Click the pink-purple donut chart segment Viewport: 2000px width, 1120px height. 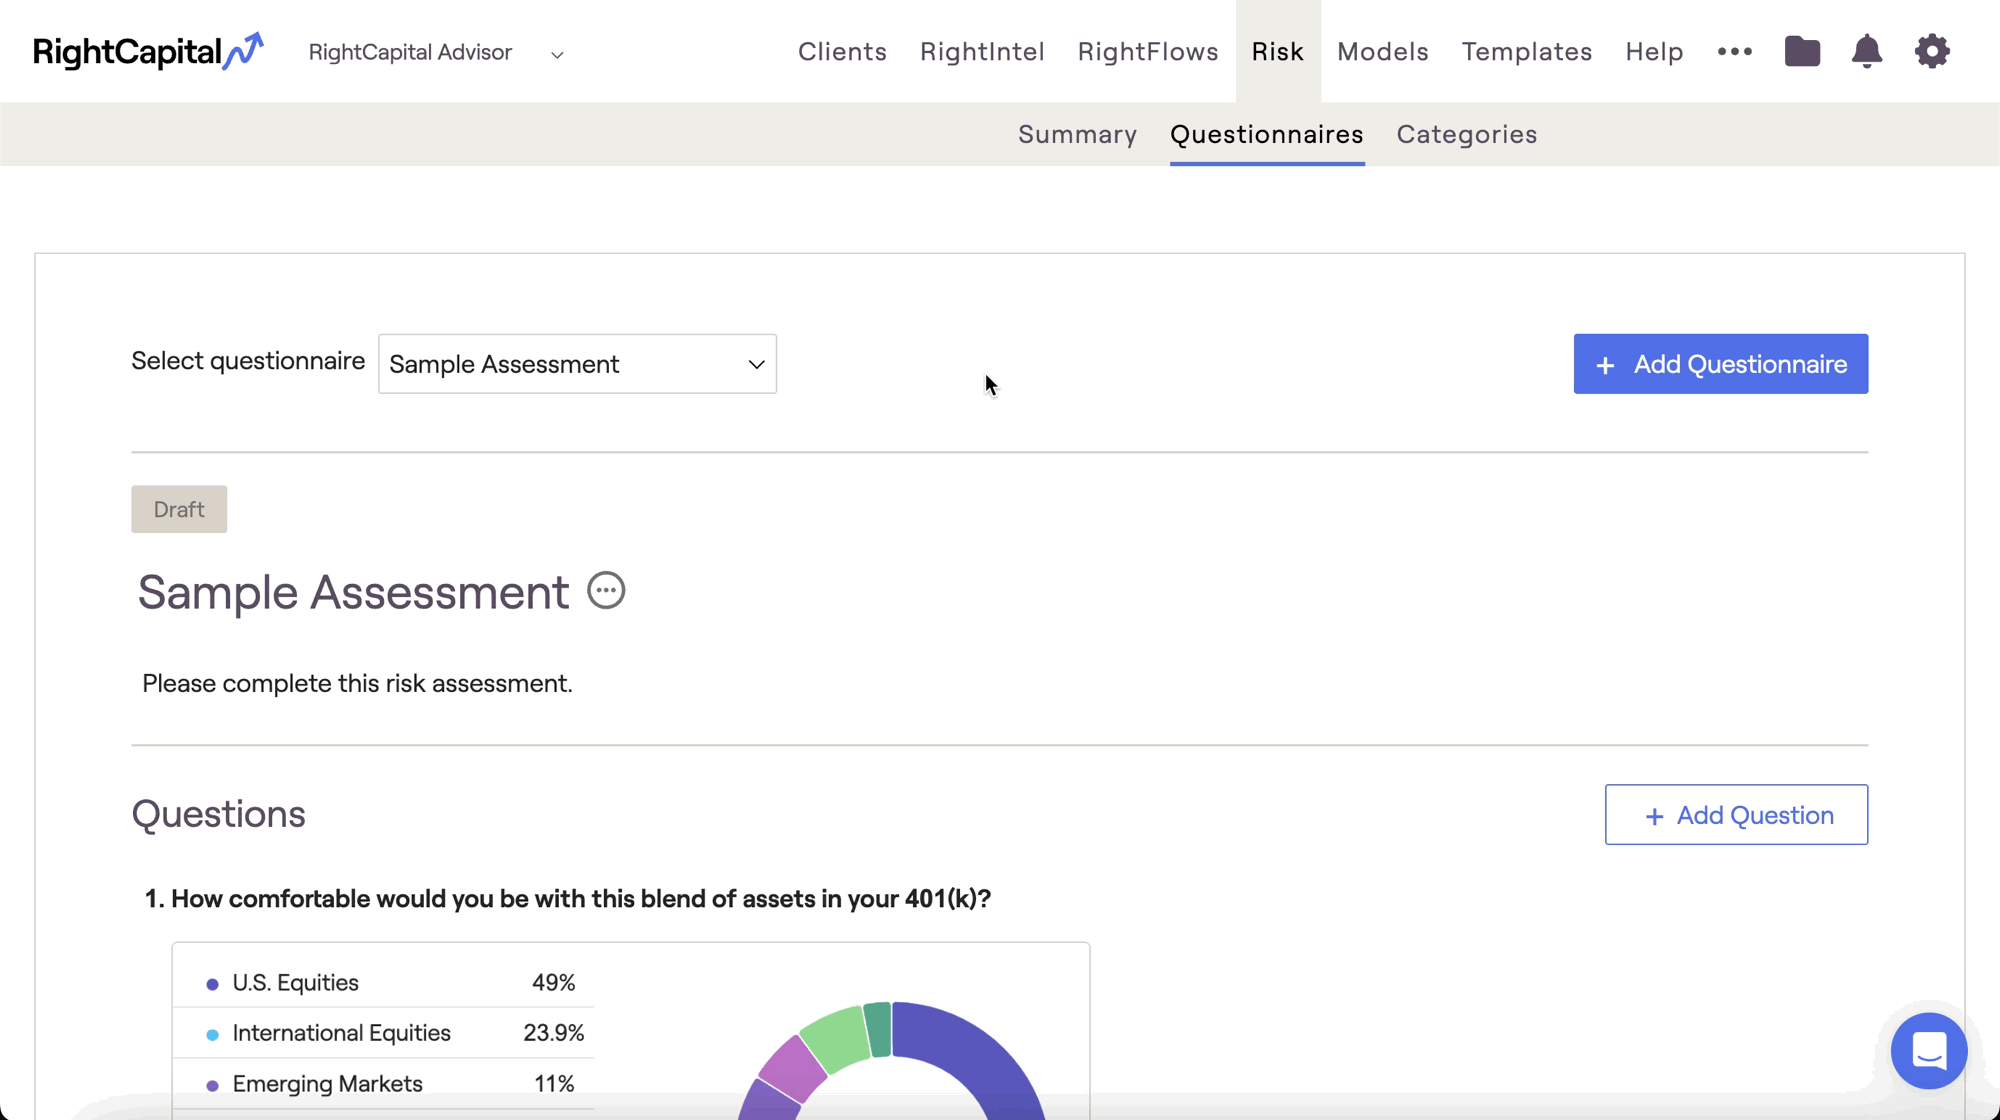click(x=795, y=1068)
